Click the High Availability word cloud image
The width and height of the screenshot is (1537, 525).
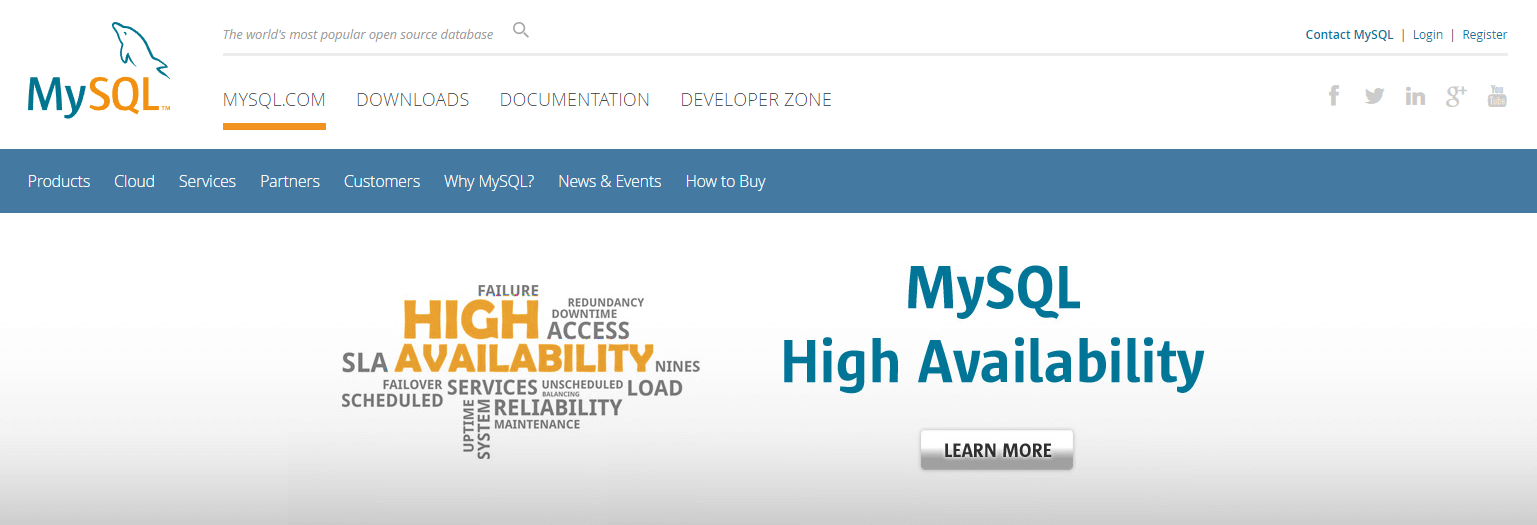520,371
